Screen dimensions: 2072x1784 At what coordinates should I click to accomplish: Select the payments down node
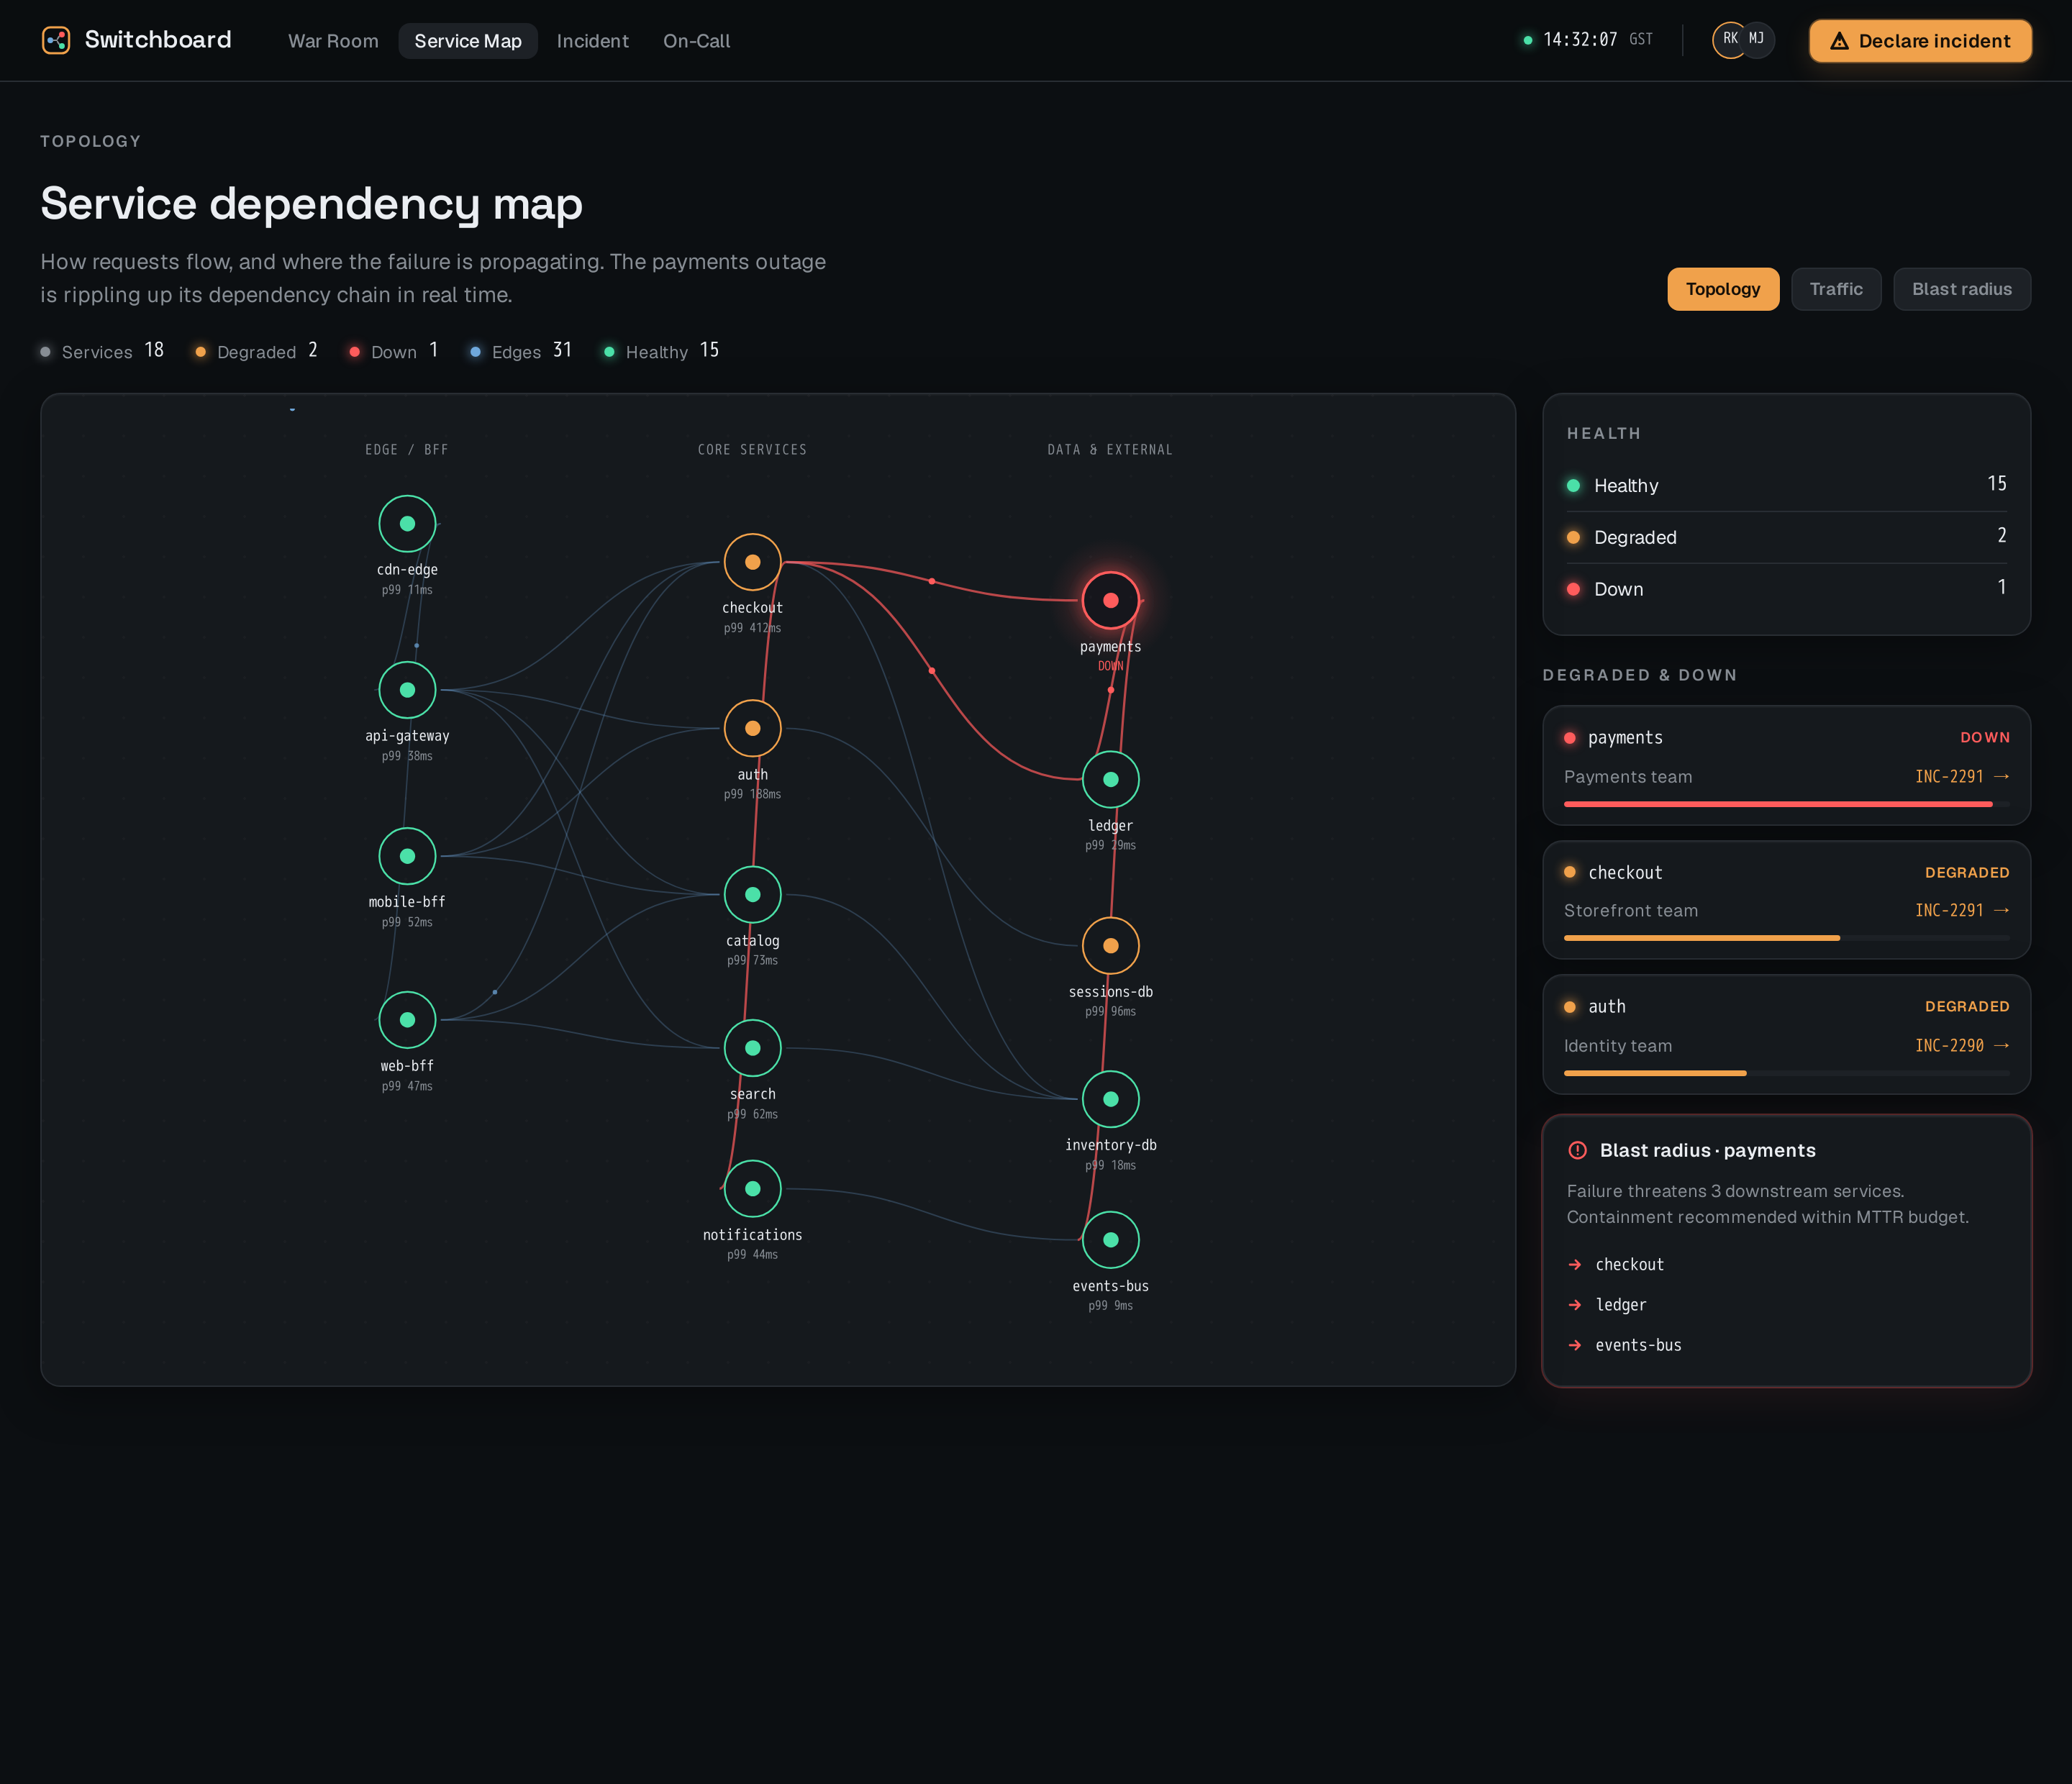(x=1110, y=600)
